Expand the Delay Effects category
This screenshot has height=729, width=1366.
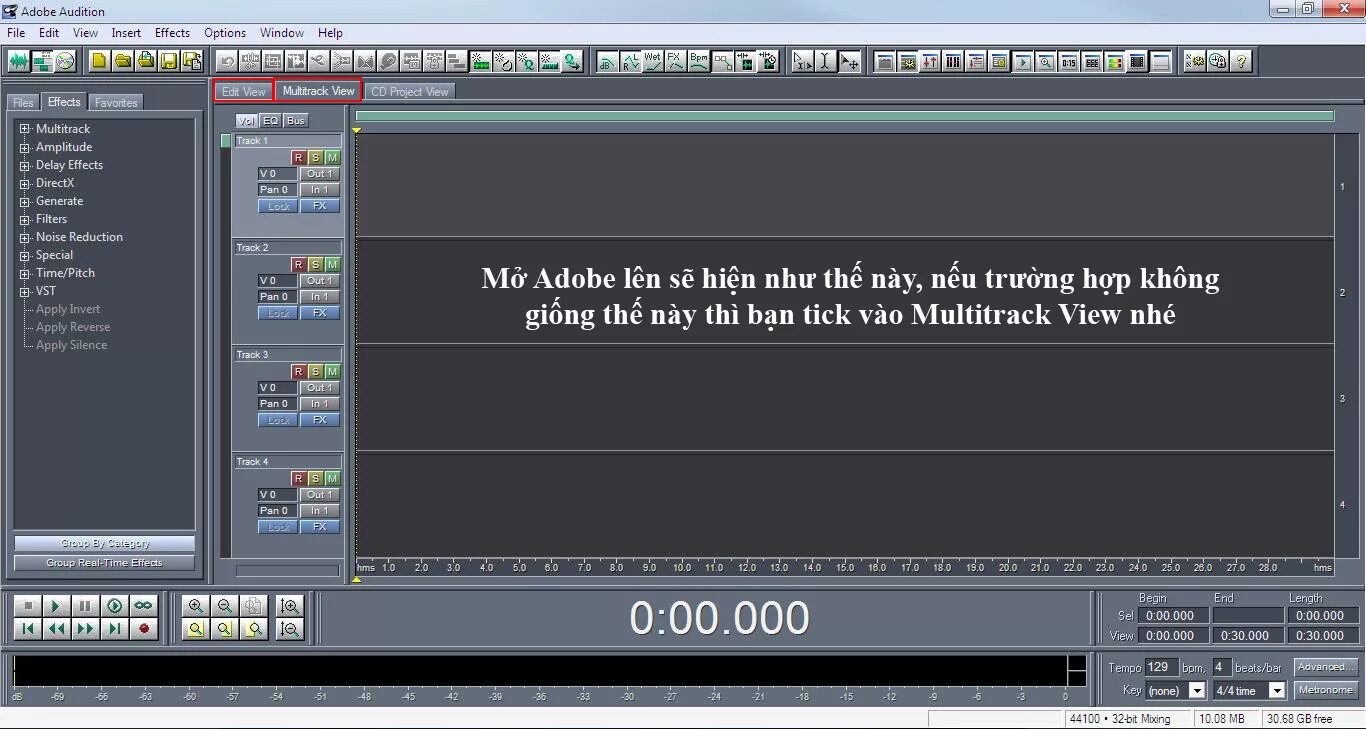coord(25,165)
